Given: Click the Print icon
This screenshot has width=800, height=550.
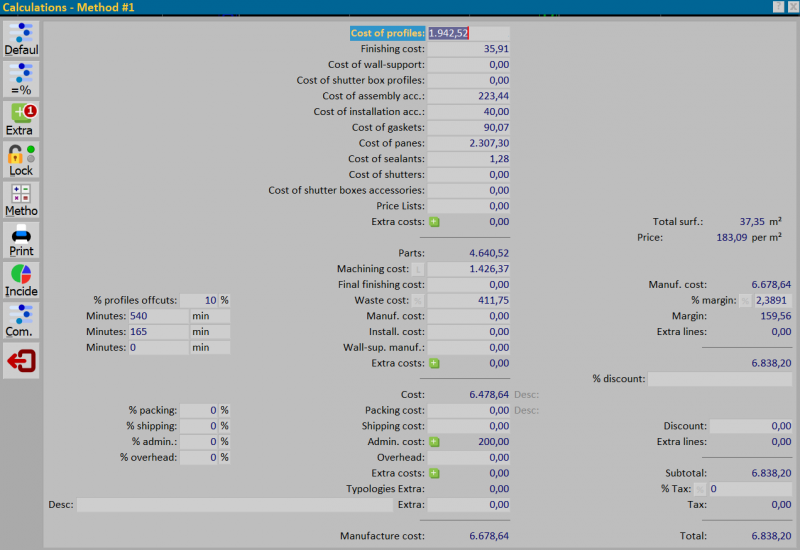Looking at the screenshot, I should click(x=21, y=240).
